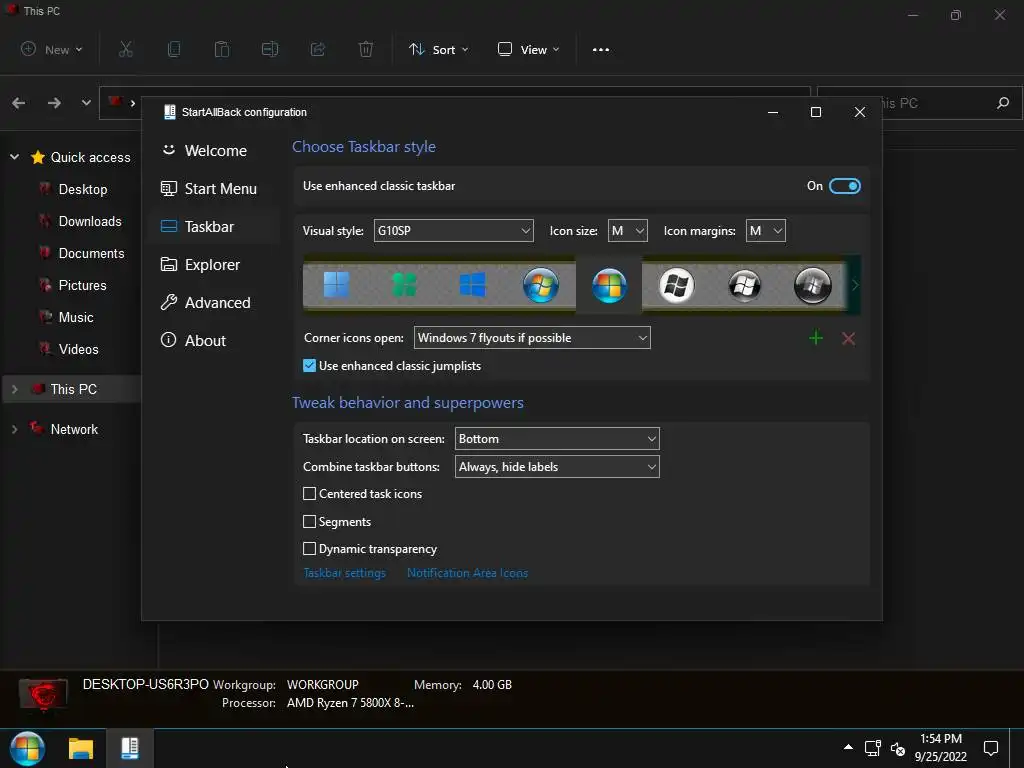Uncheck Use enhanced classic jumplists
This screenshot has width=1024, height=768.
310,366
